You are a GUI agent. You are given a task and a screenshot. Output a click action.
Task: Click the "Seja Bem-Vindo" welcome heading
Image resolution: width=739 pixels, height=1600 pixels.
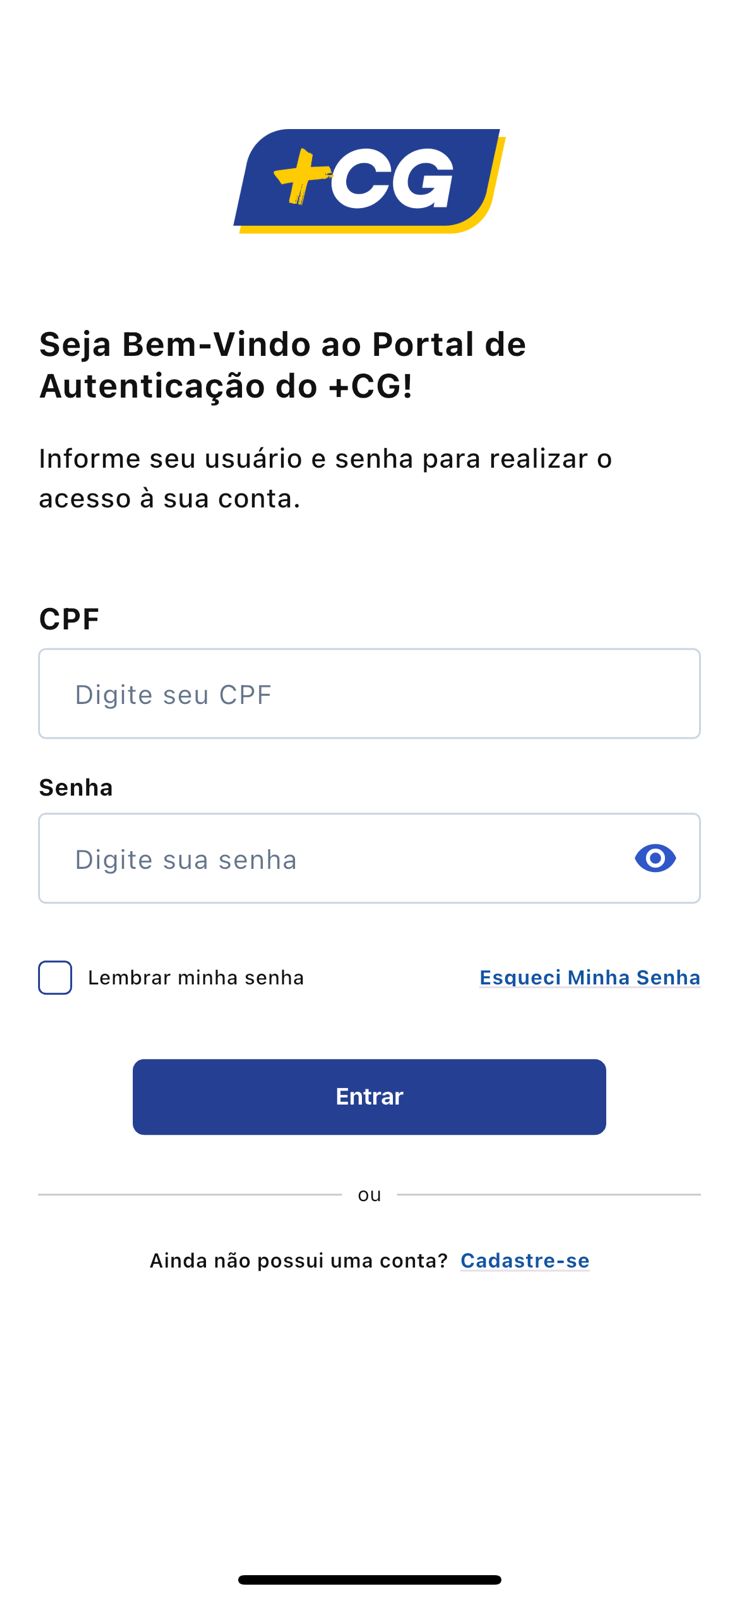282,365
